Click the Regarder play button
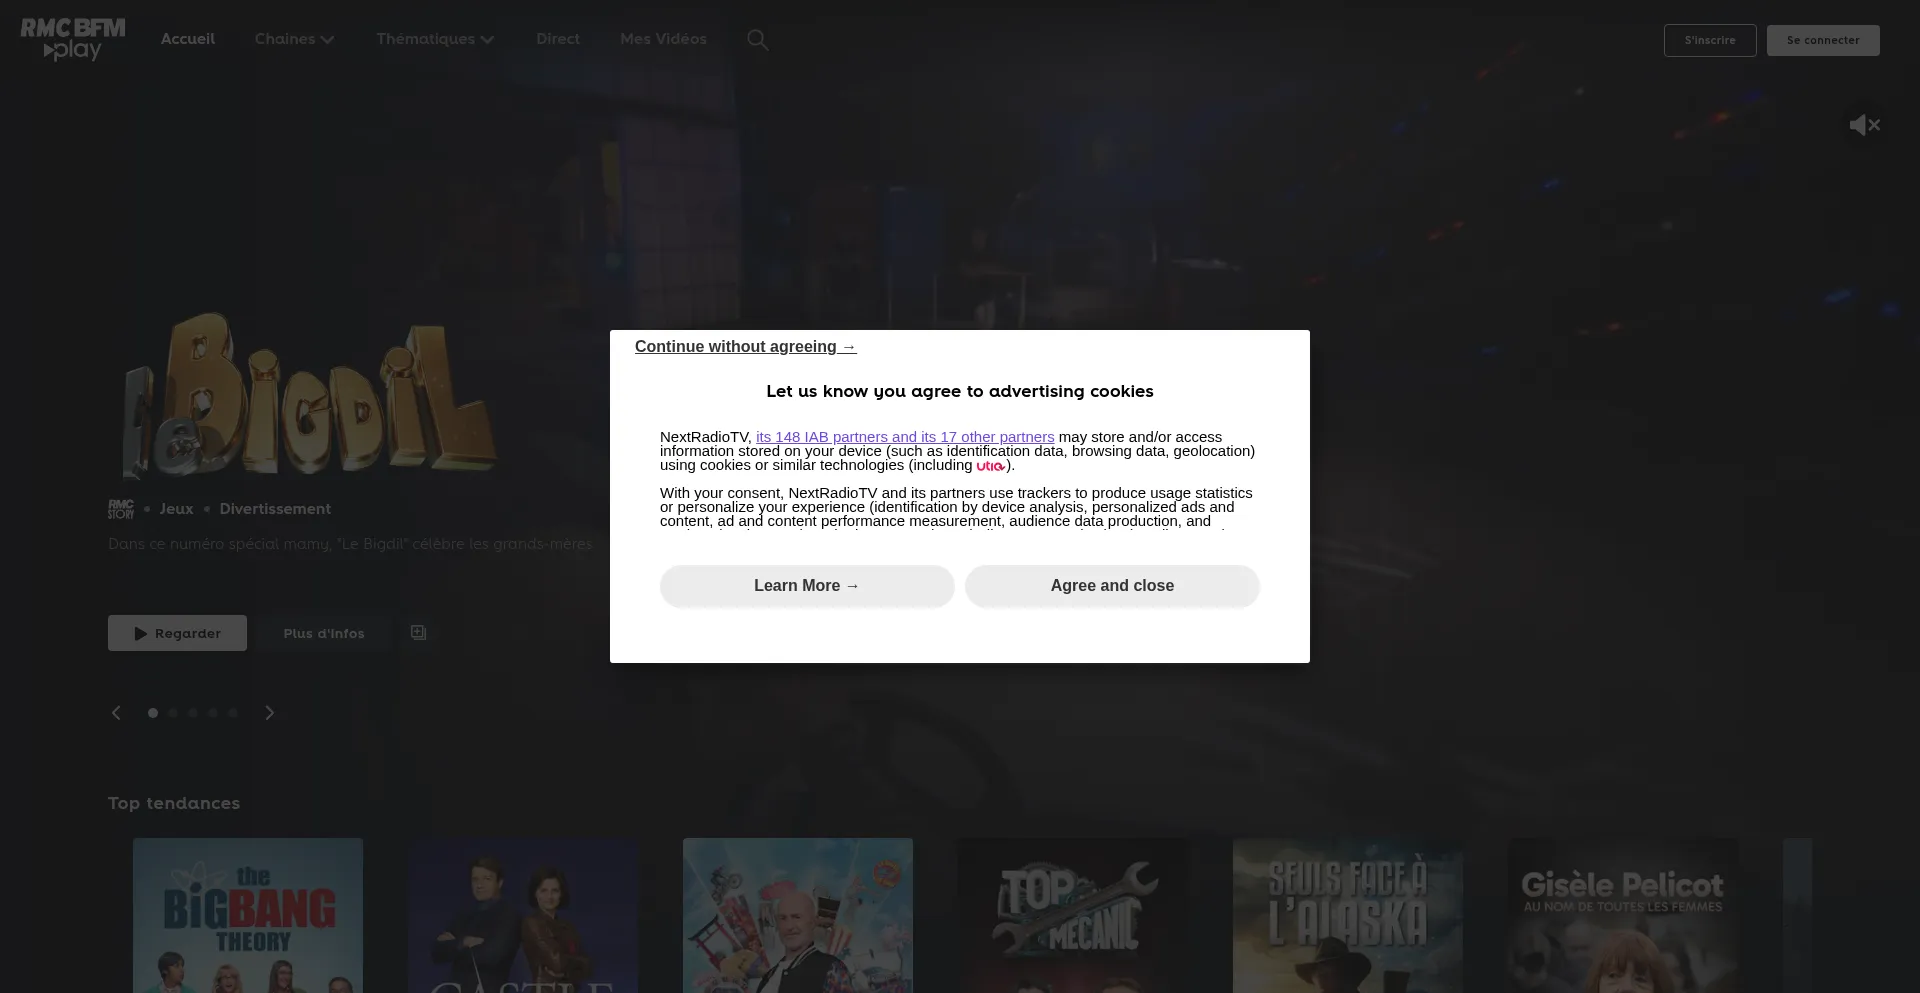1920x993 pixels. (177, 633)
